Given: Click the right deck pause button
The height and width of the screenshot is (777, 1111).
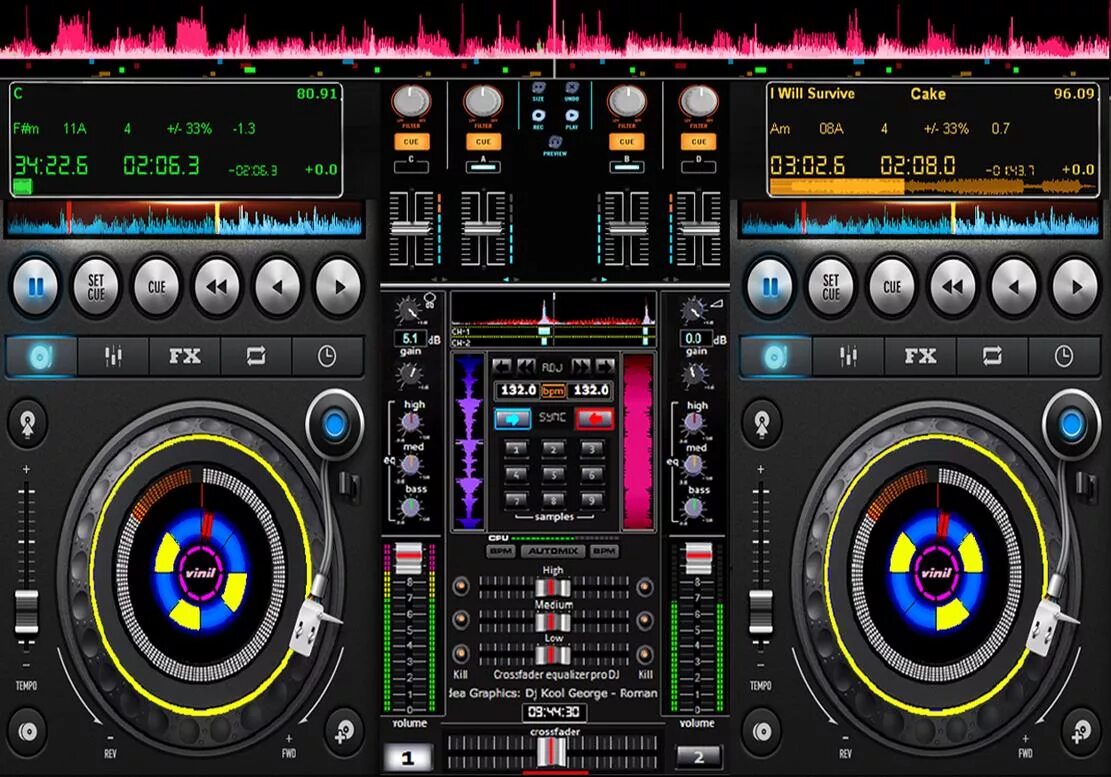Looking at the screenshot, I should [769, 287].
